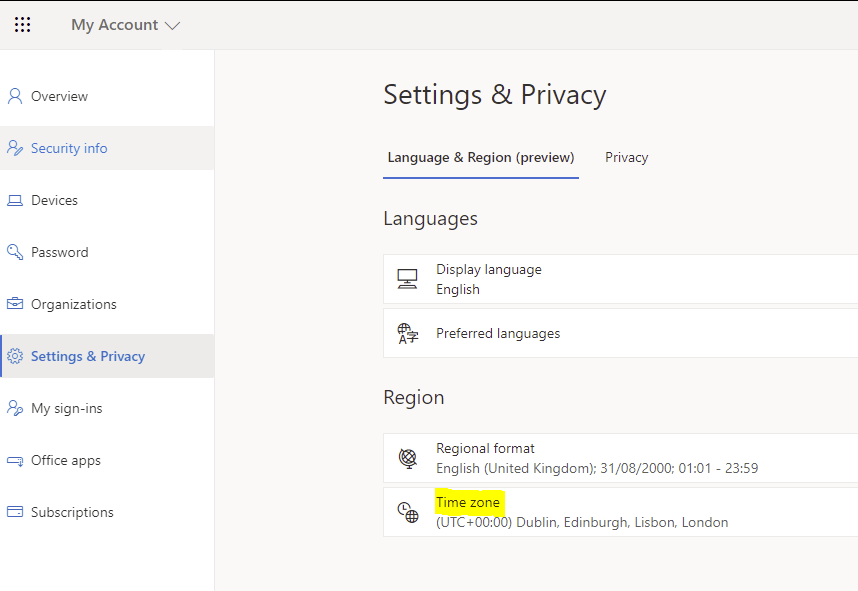Select Settings & Privacy in sidebar

tap(107, 356)
